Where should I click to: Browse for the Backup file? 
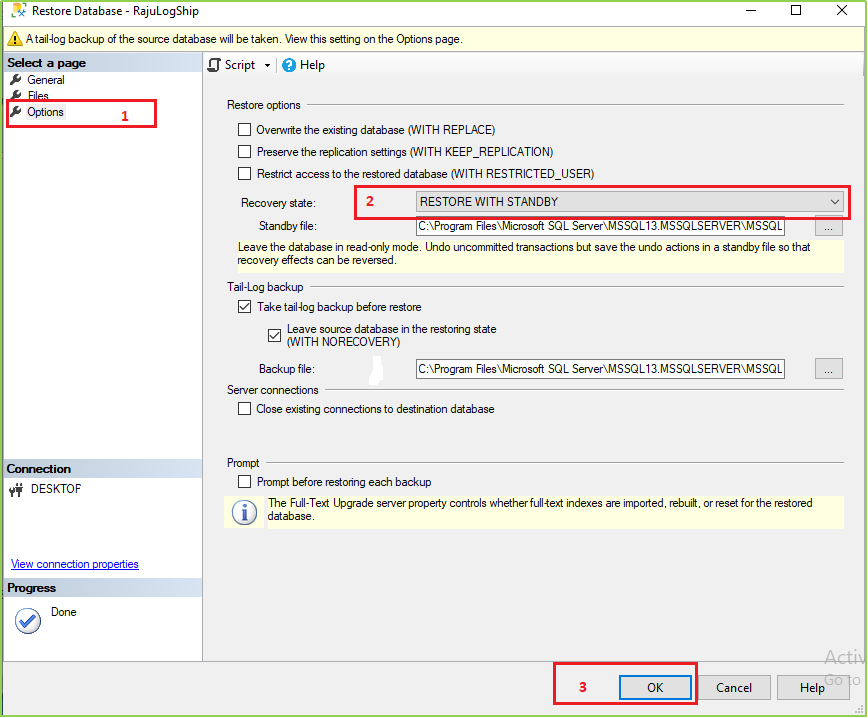point(829,369)
